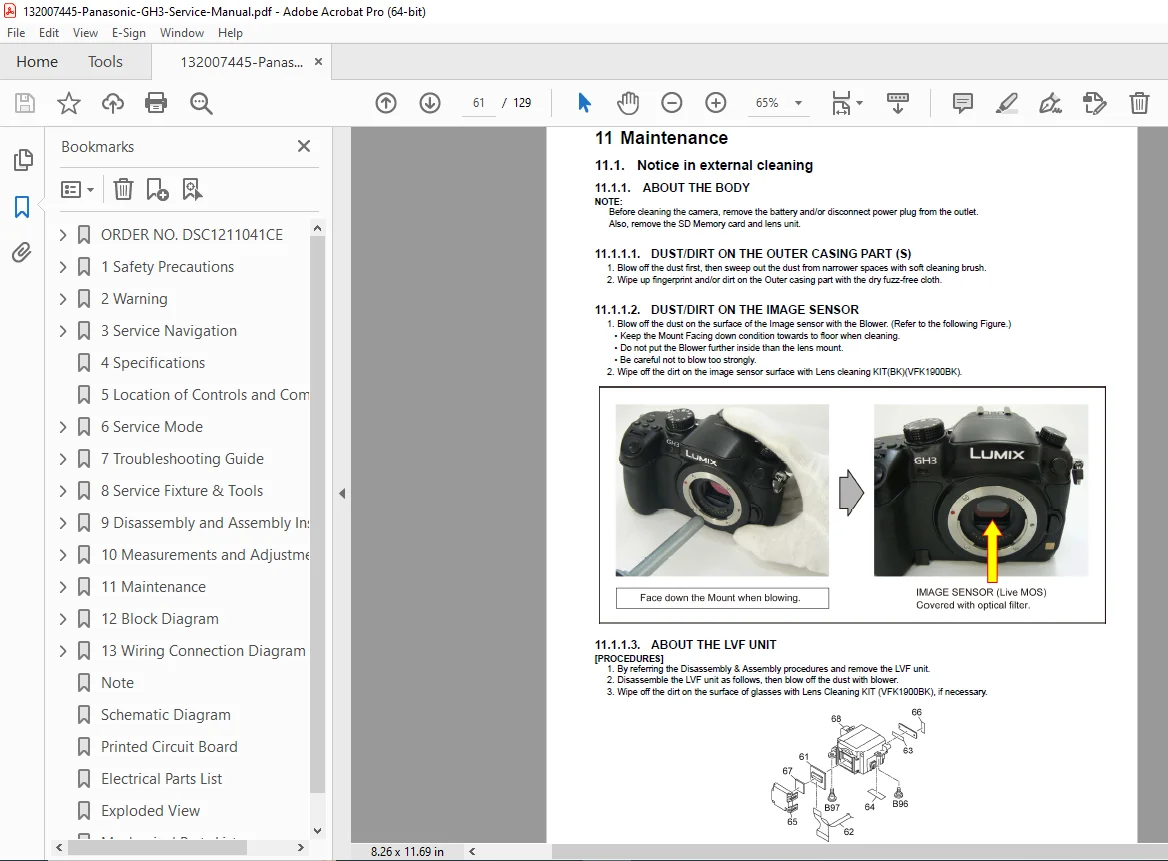Viewport: 1168px width, 861px height.
Task: Add the star bookmark to the file
Action: (x=69, y=103)
